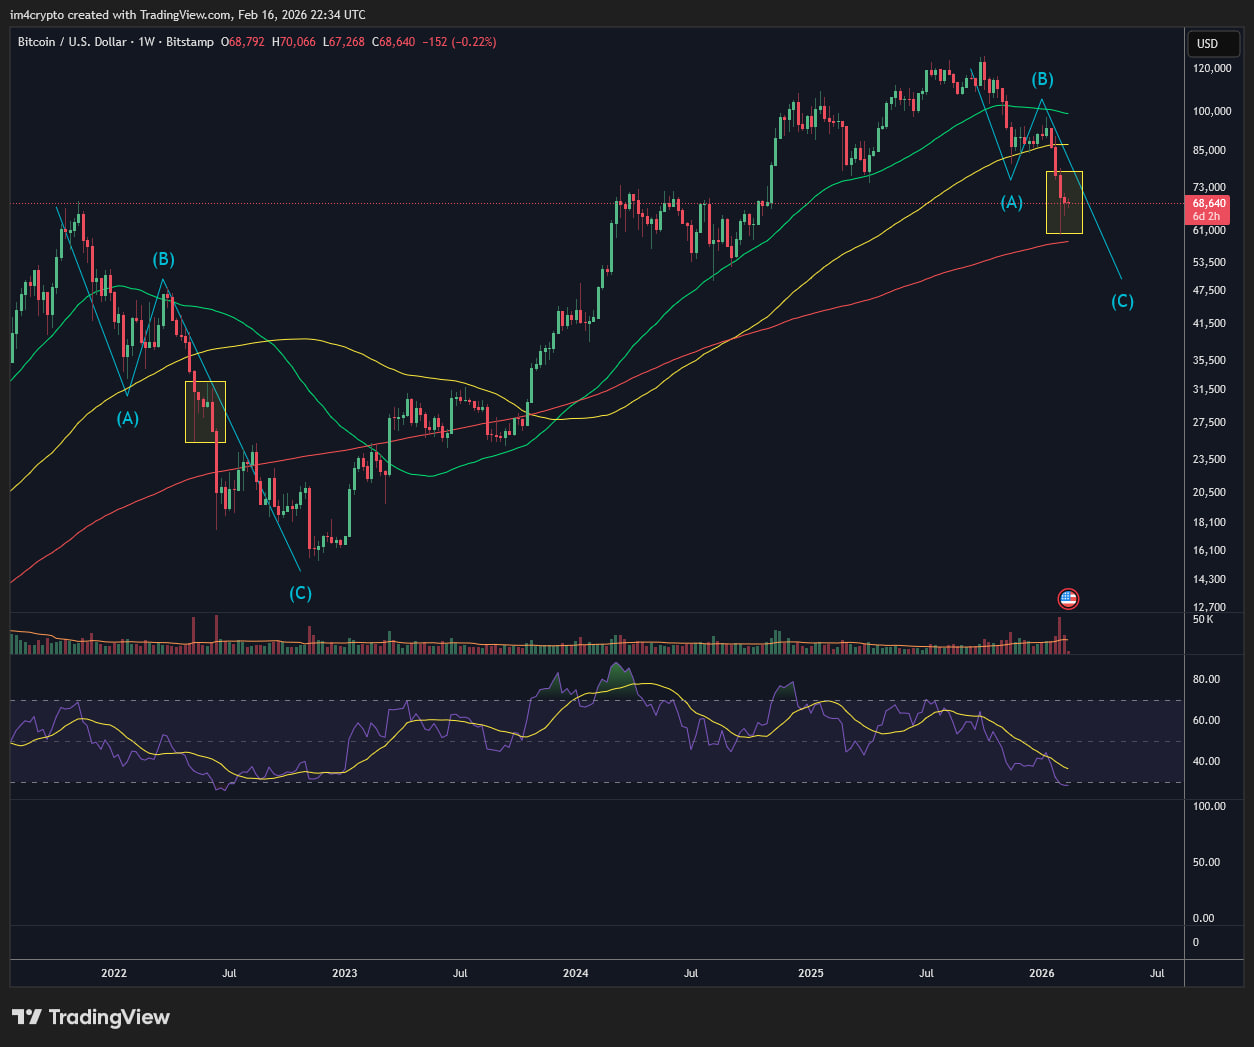
Task: Select the (C) wave label near late 2022
Action: click(x=300, y=593)
